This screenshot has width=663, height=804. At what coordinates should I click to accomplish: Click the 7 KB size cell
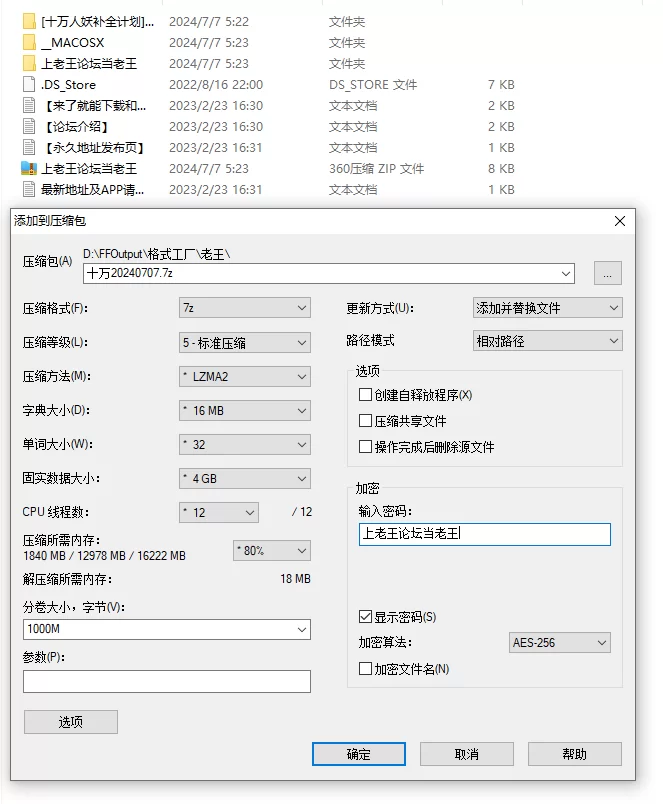pyautogui.click(x=501, y=85)
